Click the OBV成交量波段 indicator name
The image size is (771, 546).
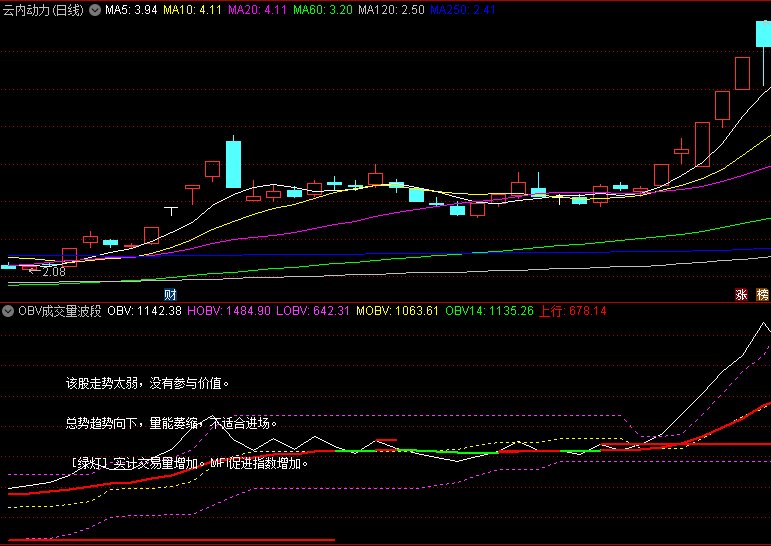point(59,311)
